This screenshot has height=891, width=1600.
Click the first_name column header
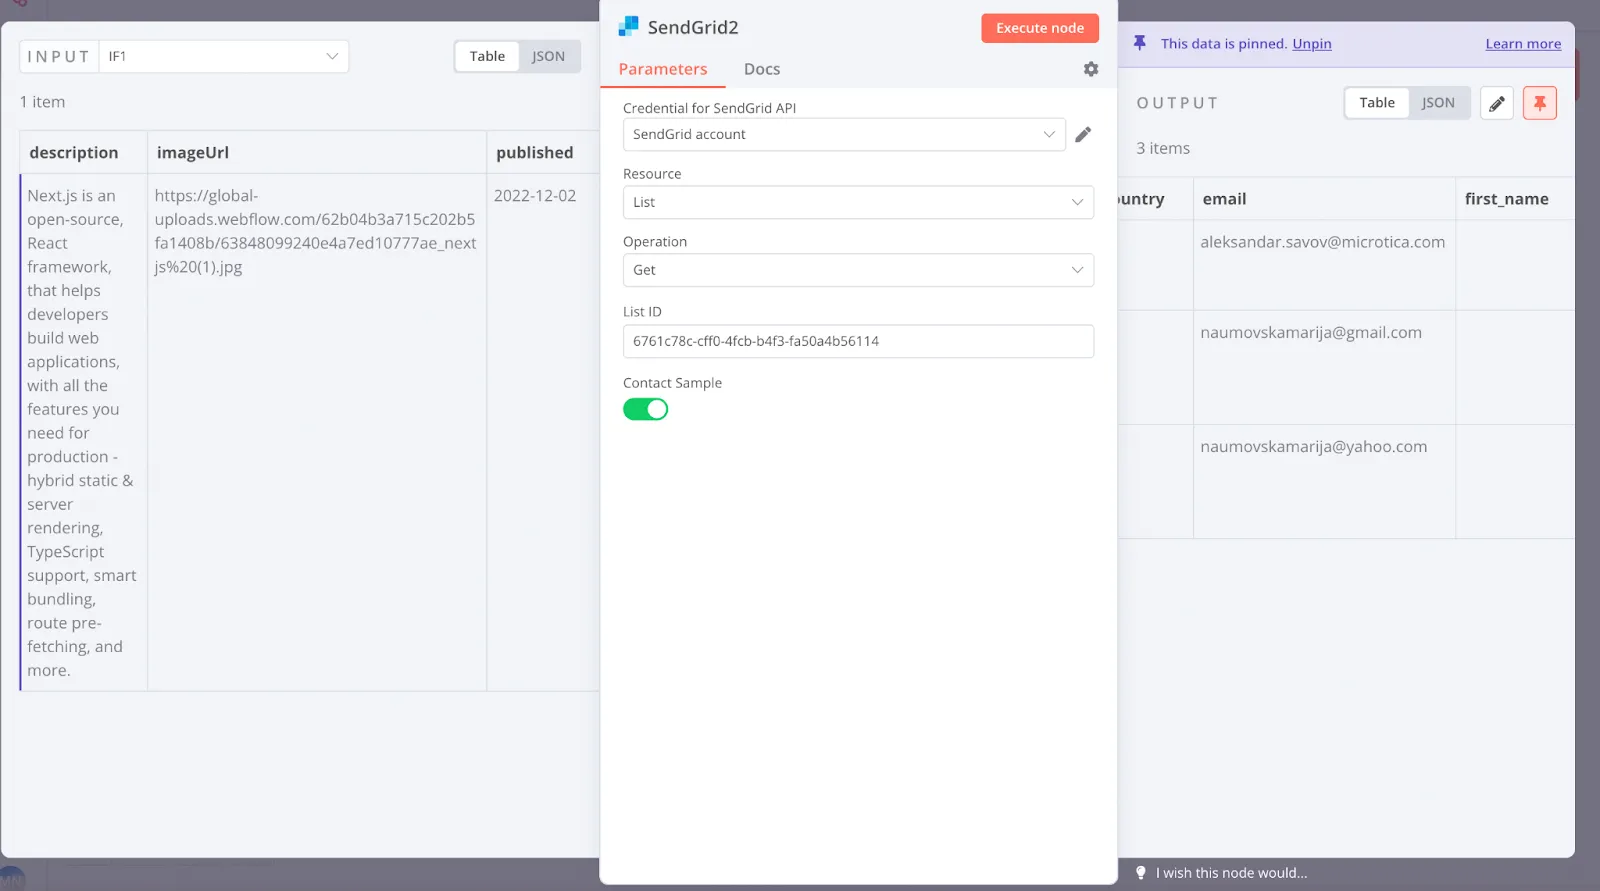[x=1515, y=199]
